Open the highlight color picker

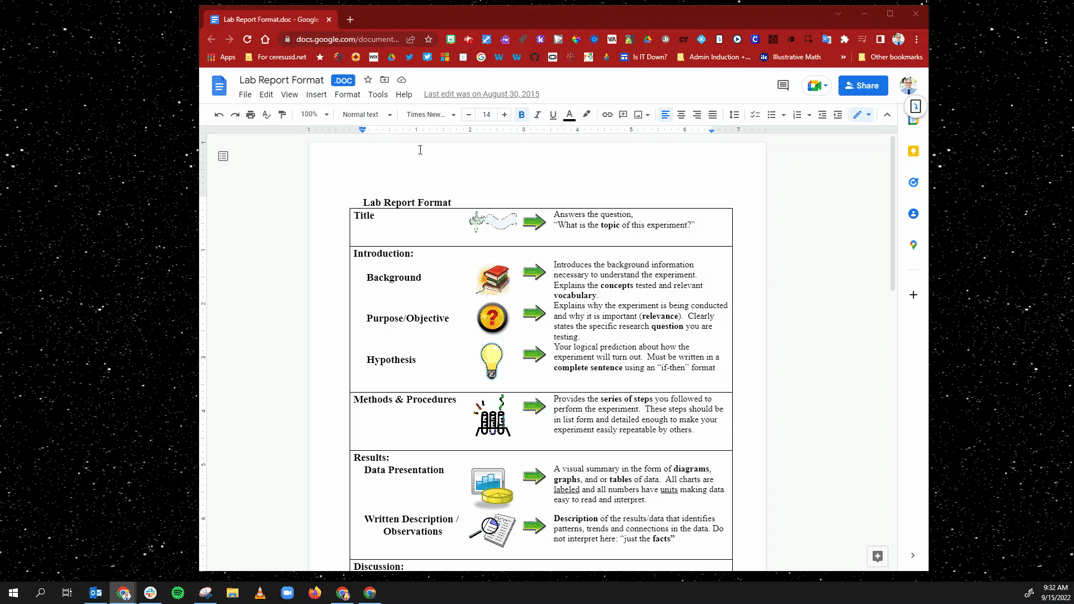point(586,114)
